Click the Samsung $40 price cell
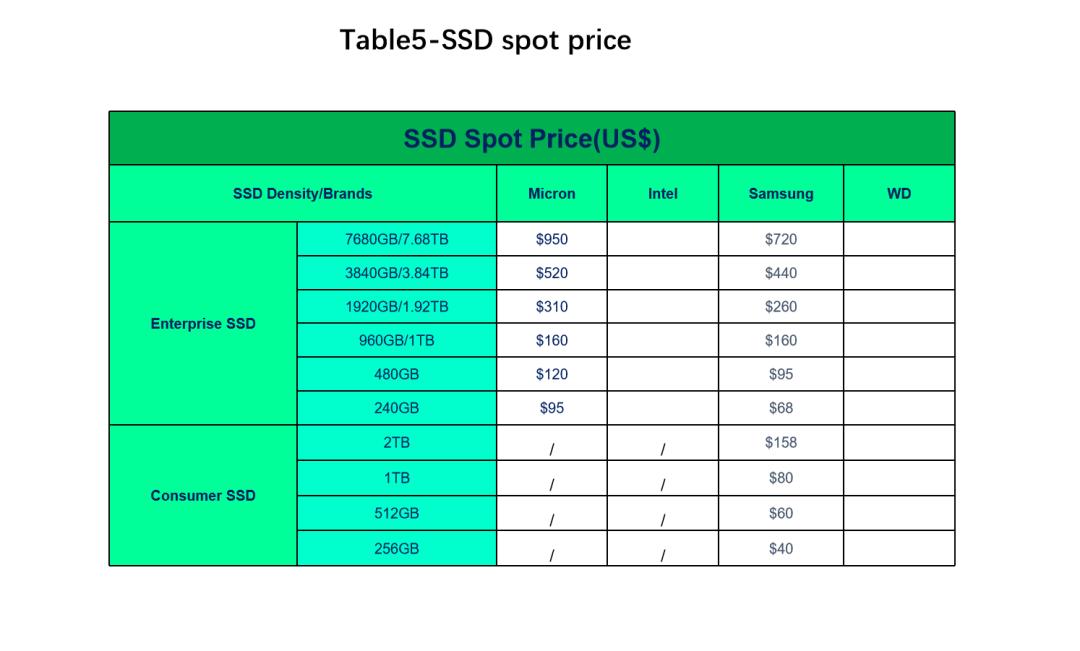This screenshot has height=651, width=1080. 781,548
